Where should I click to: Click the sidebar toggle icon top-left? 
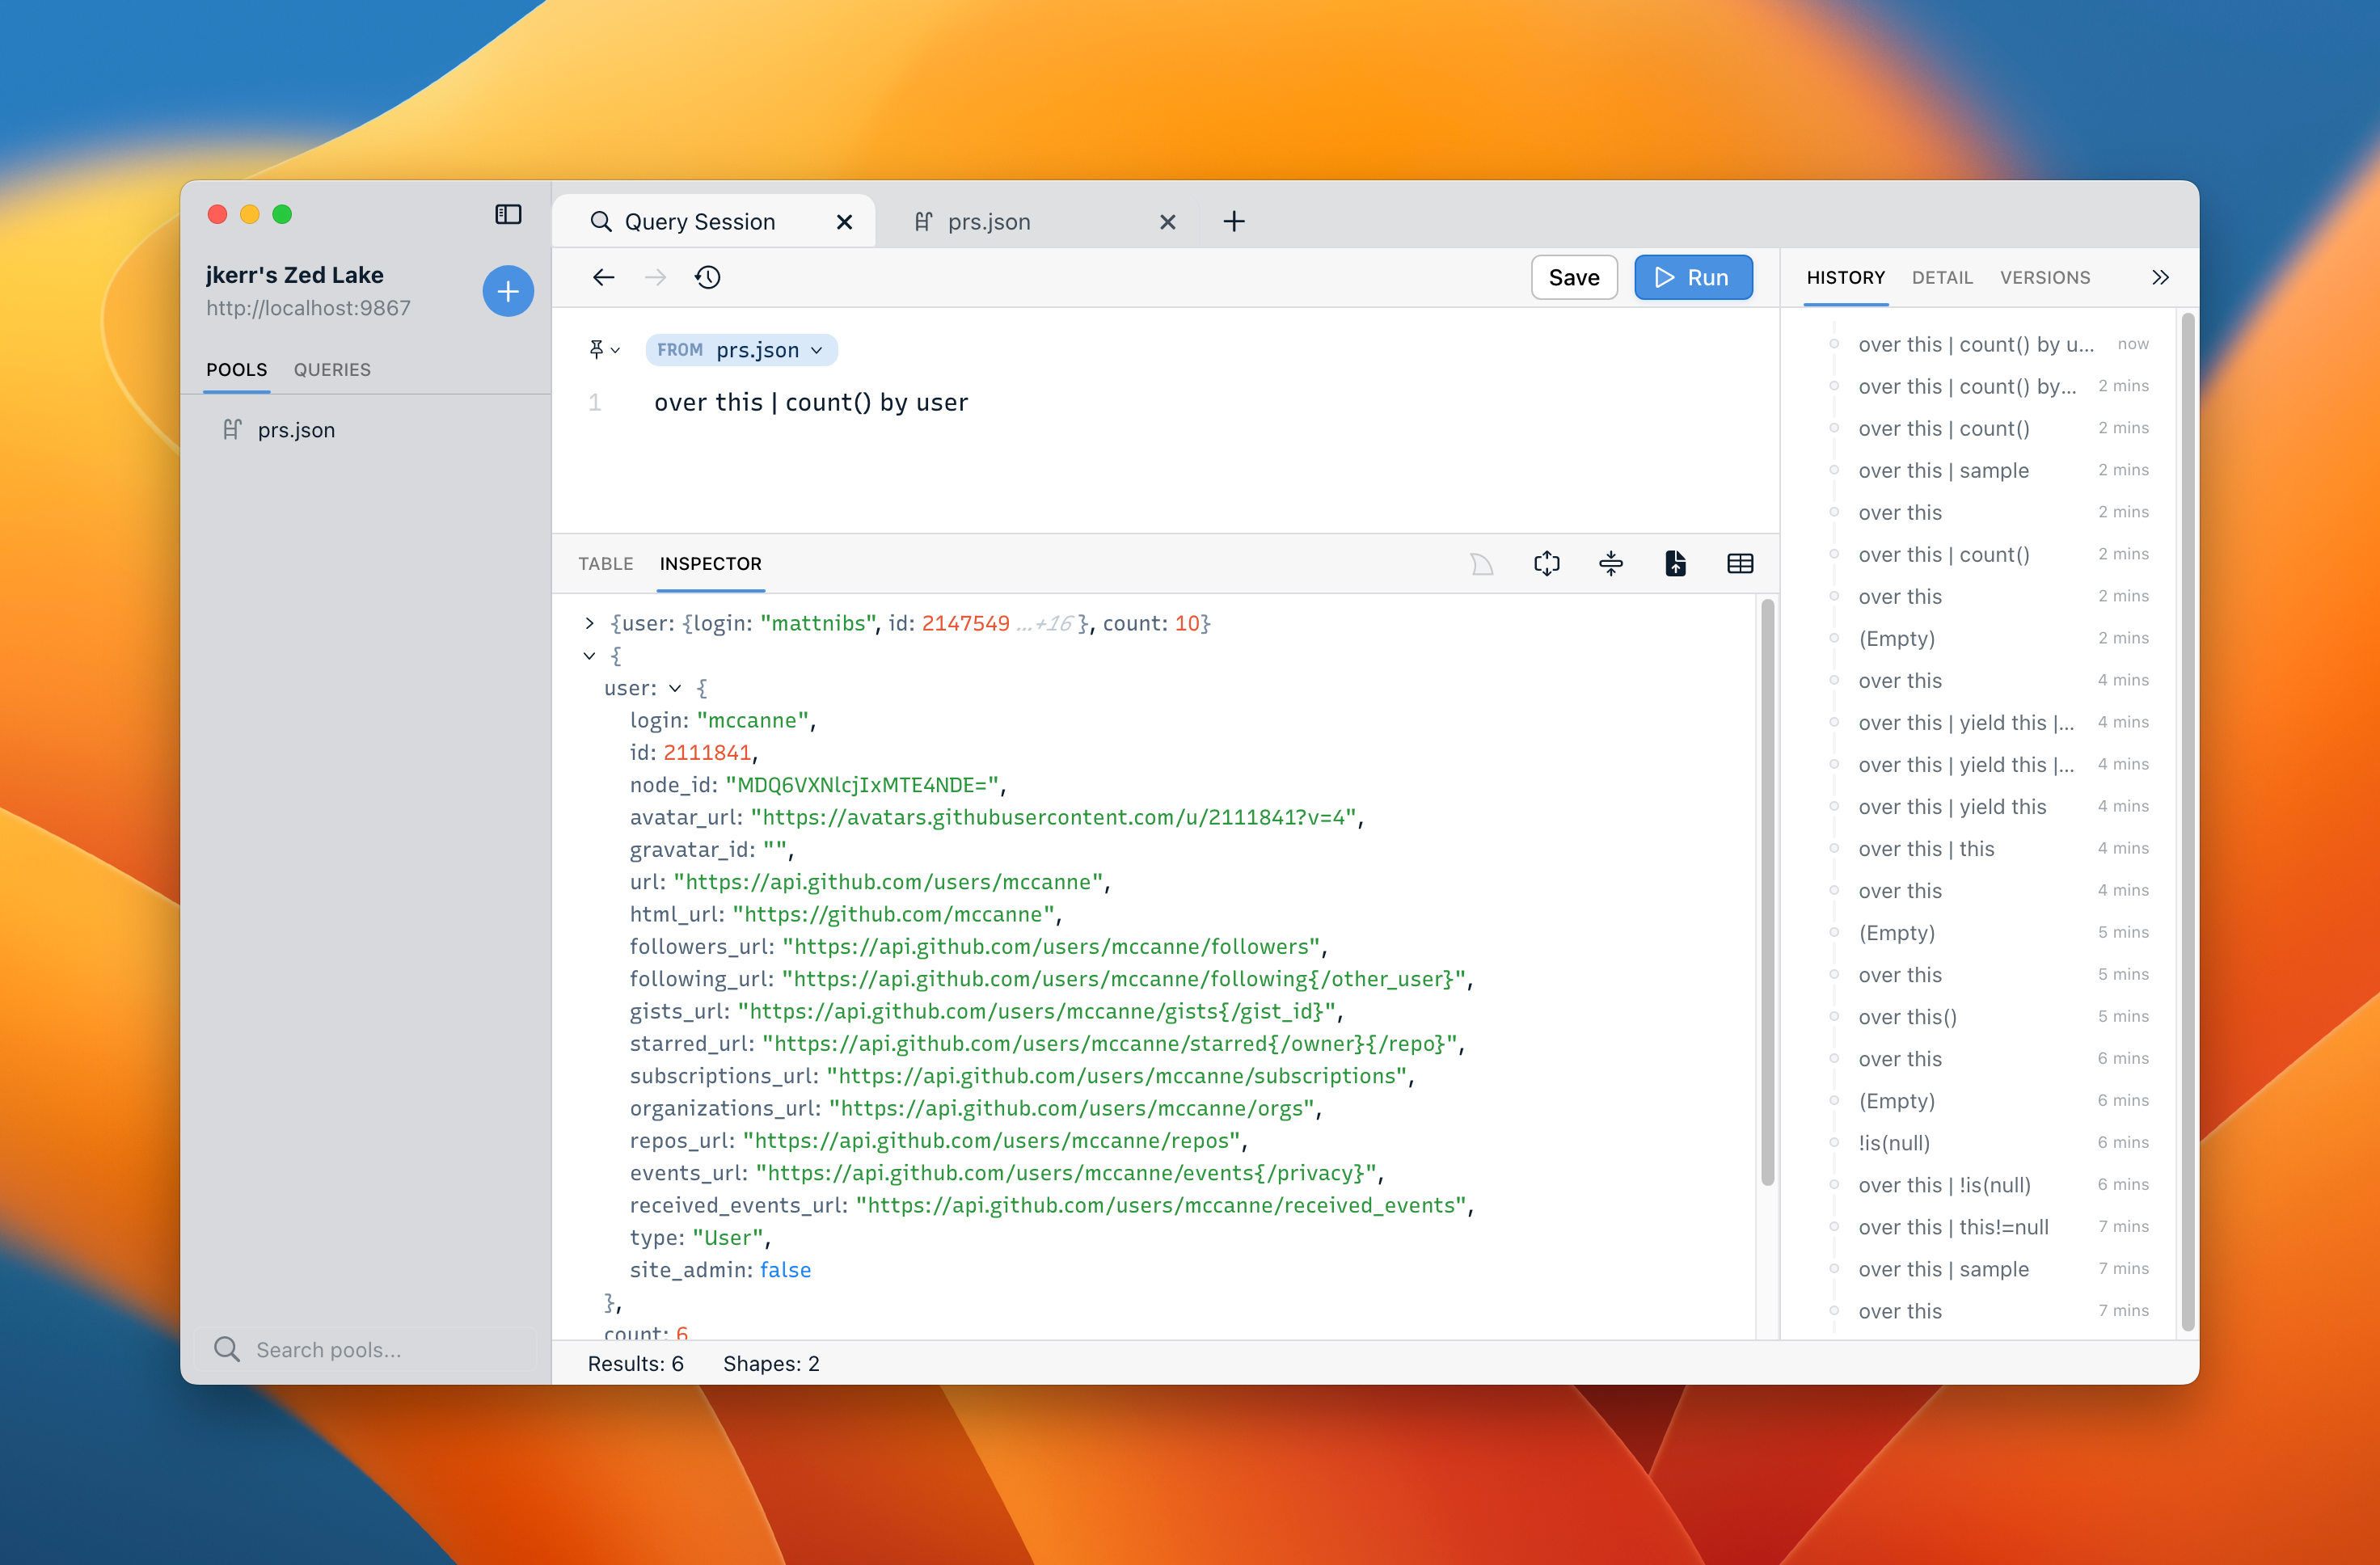(x=508, y=213)
